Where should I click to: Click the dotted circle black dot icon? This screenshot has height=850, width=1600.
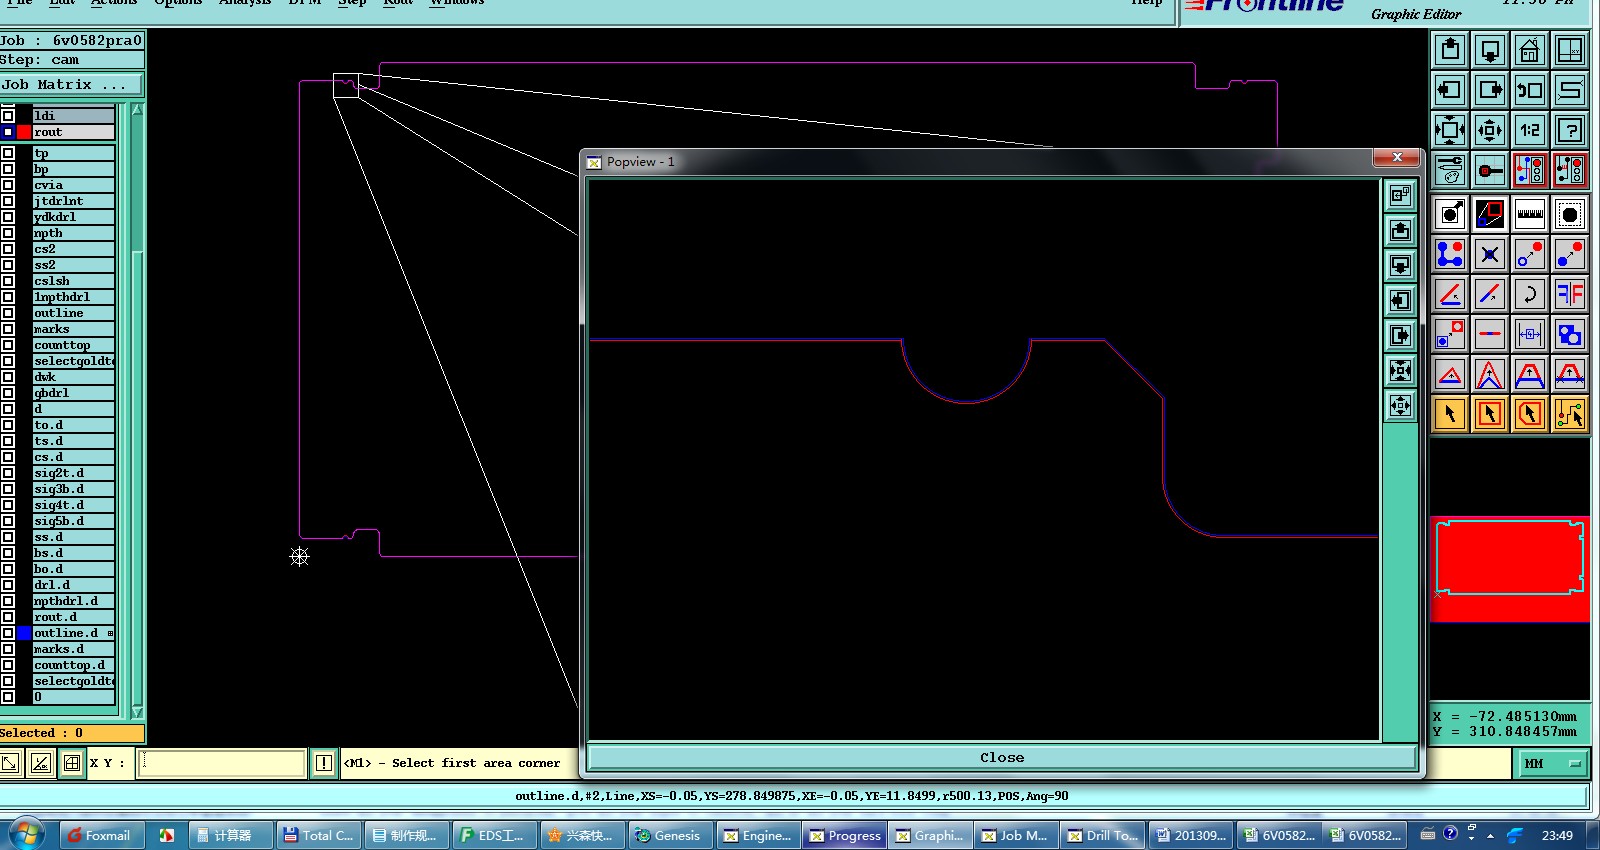(x=1570, y=213)
